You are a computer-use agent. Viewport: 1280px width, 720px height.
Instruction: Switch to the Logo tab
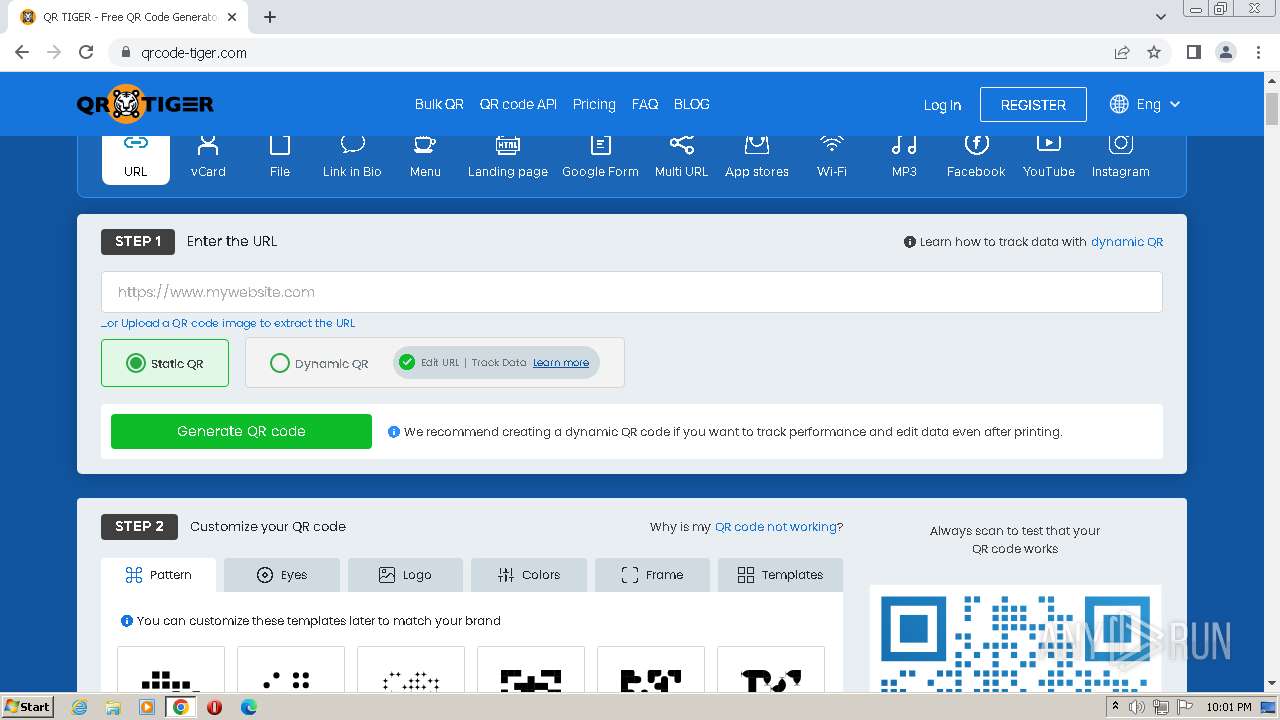[405, 575]
